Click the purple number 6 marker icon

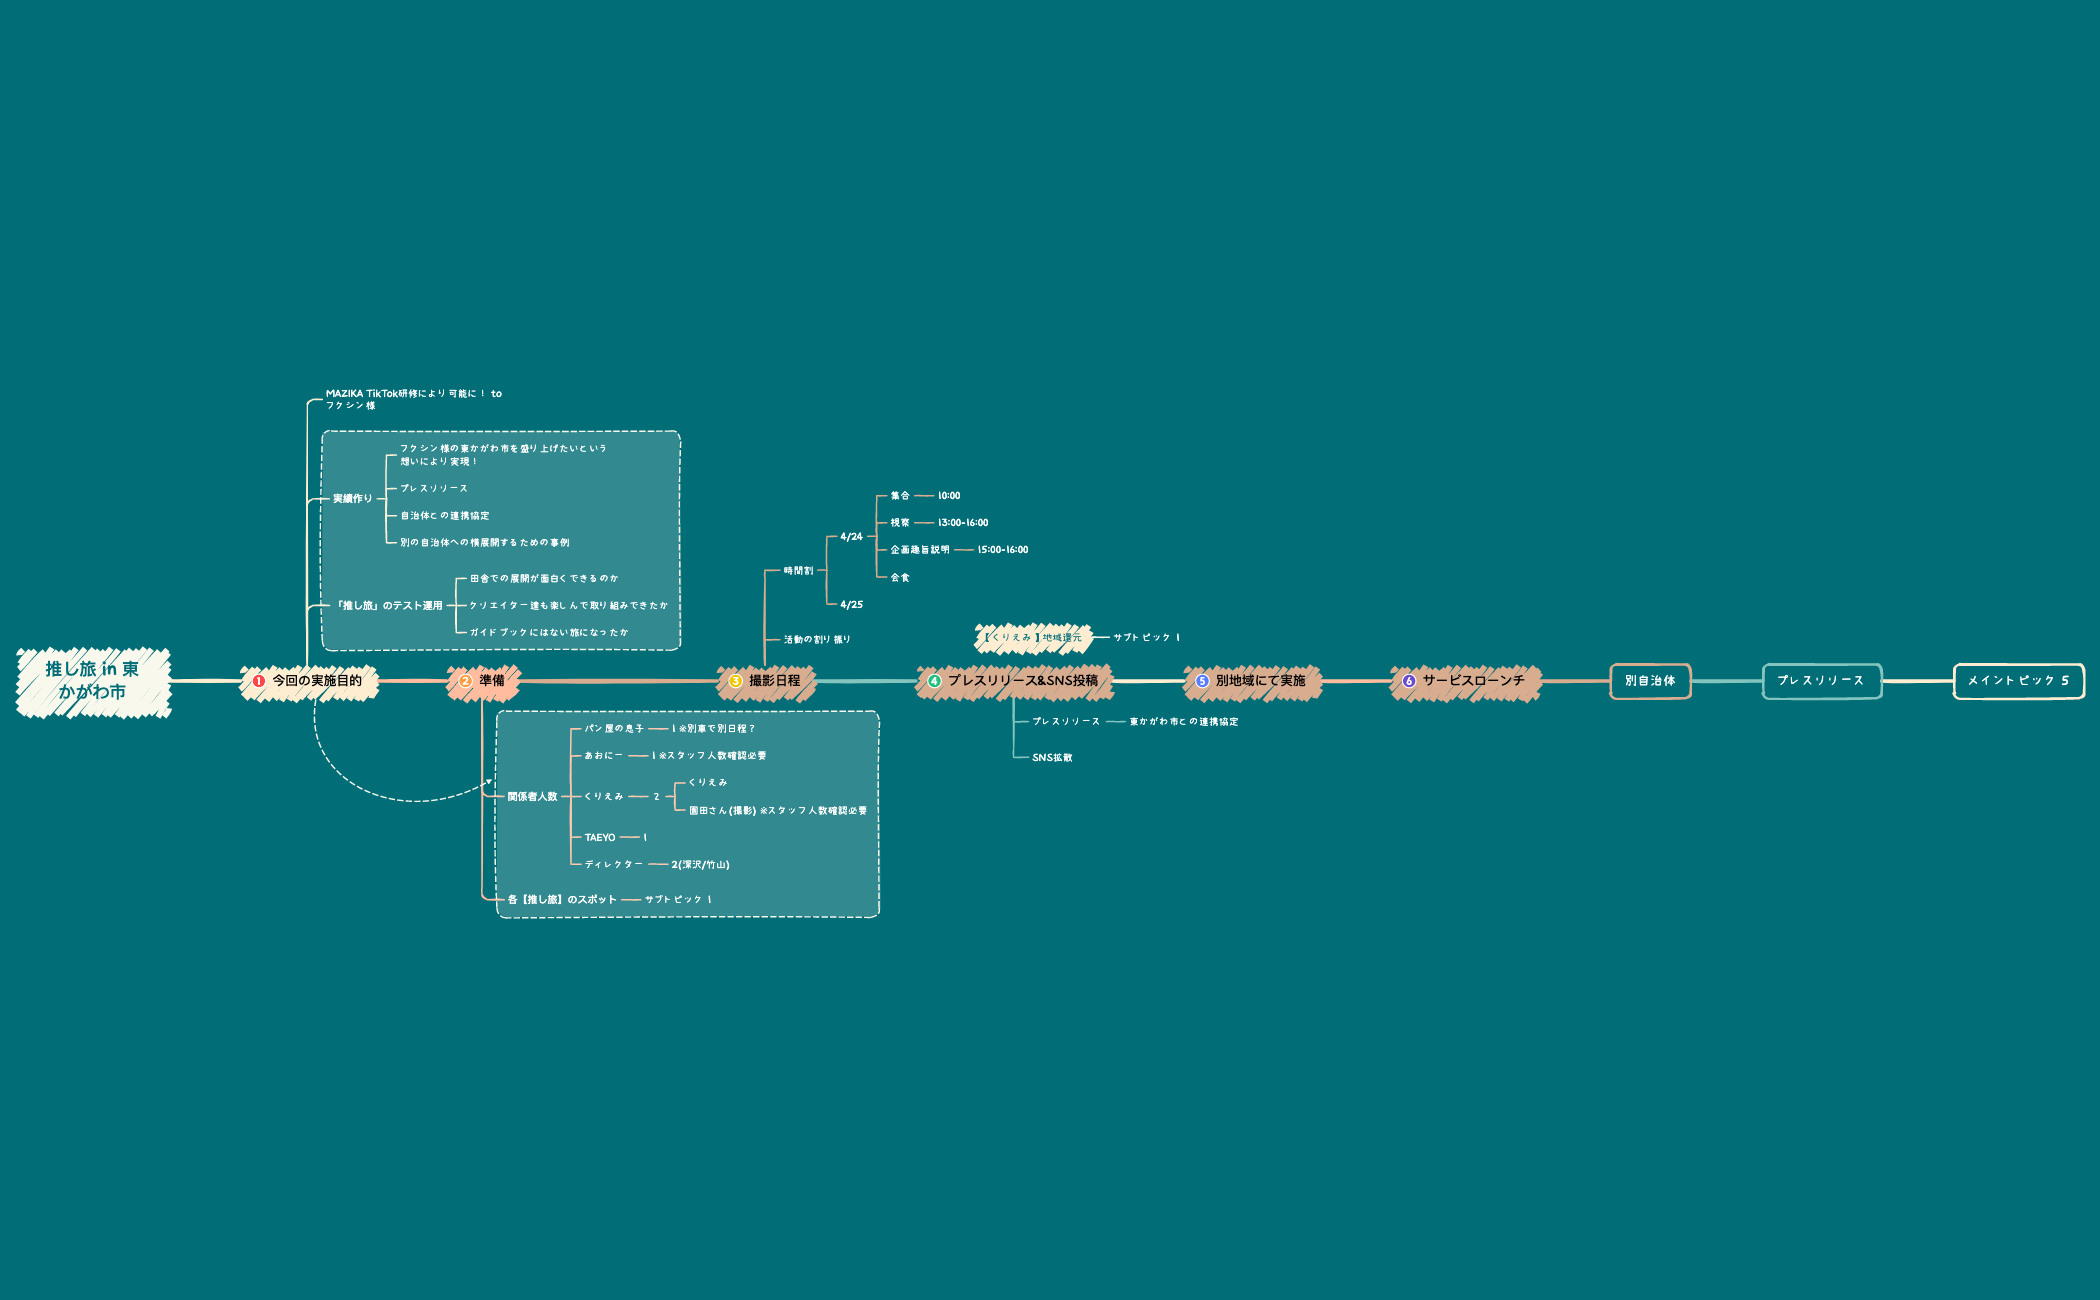pos(1409,681)
